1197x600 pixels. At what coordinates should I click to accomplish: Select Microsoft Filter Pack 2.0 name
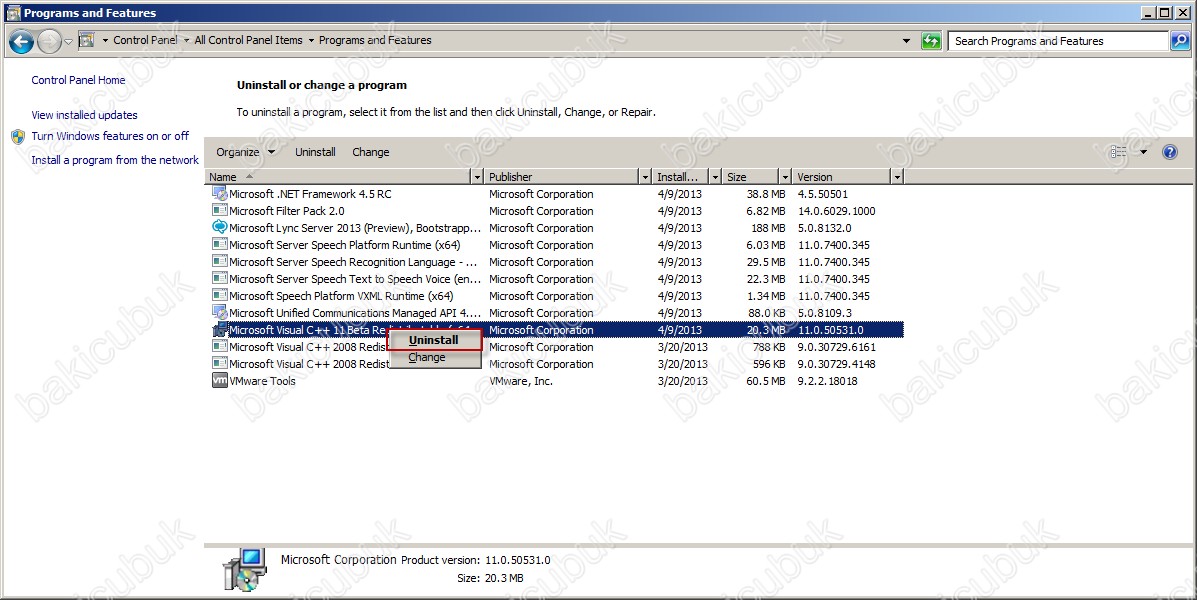pos(286,211)
